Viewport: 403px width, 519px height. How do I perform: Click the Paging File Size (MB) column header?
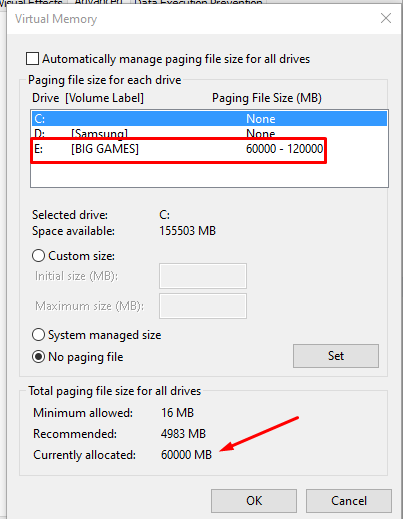pos(267,98)
